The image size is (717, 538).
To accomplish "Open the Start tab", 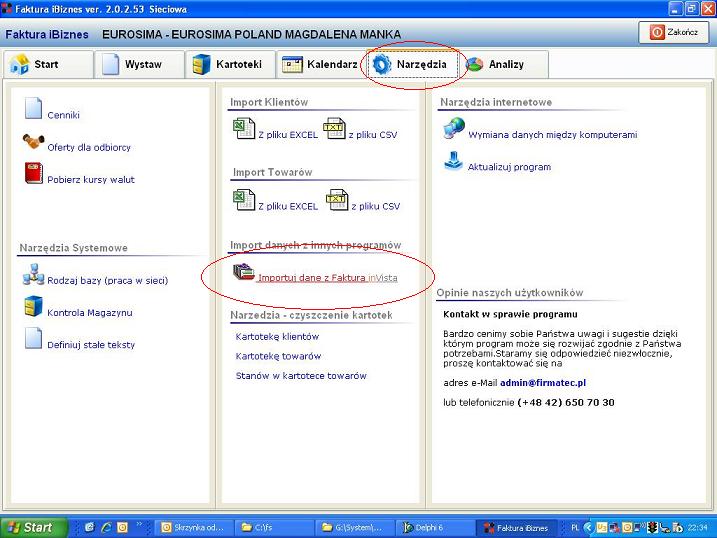I will 48,64.
